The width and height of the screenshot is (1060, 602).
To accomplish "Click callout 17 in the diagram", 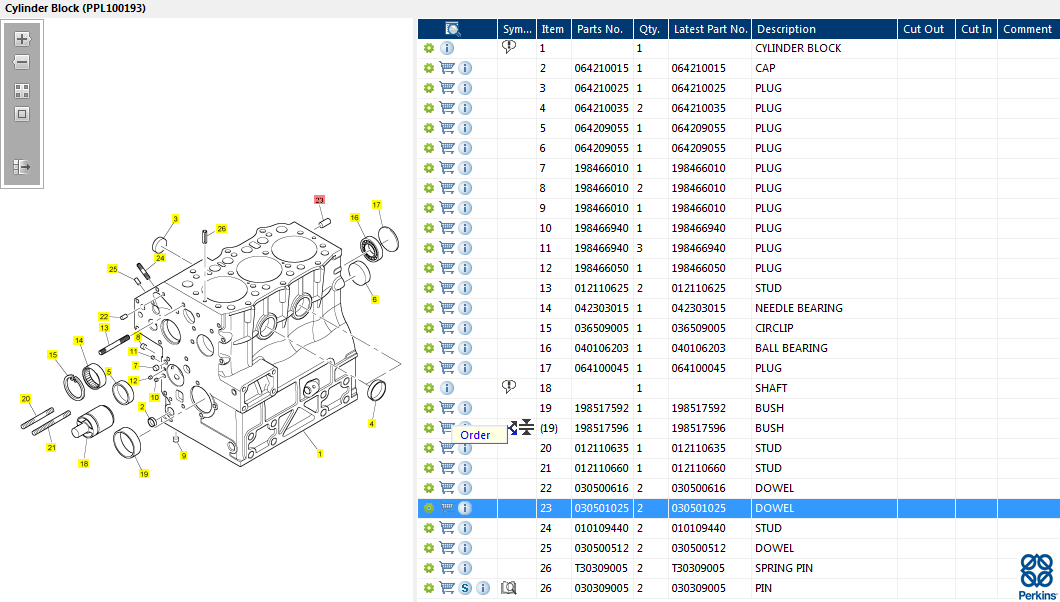I will [377, 205].
